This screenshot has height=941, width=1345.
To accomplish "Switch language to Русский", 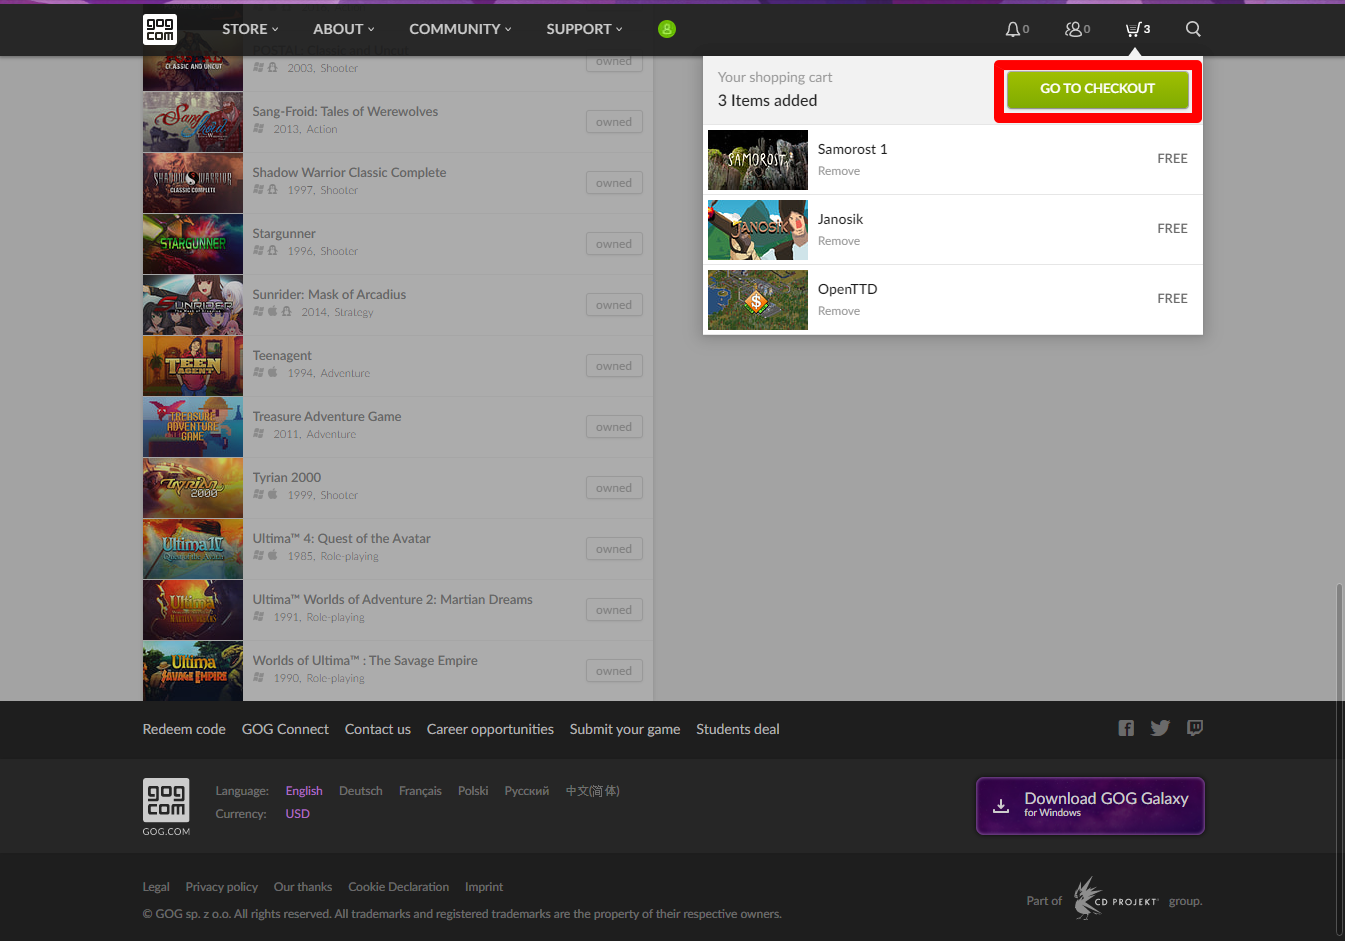I will (x=526, y=791).
